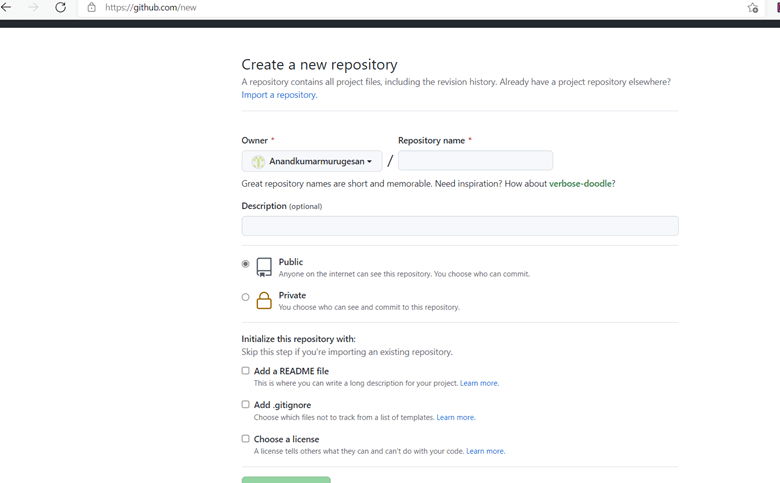Open Learn more link for README
The width and height of the screenshot is (780, 483).
pyautogui.click(x=479, y=383)
